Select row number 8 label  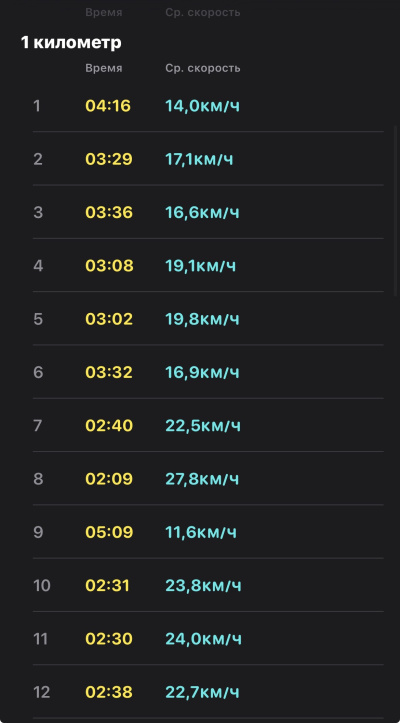(38, 479)
